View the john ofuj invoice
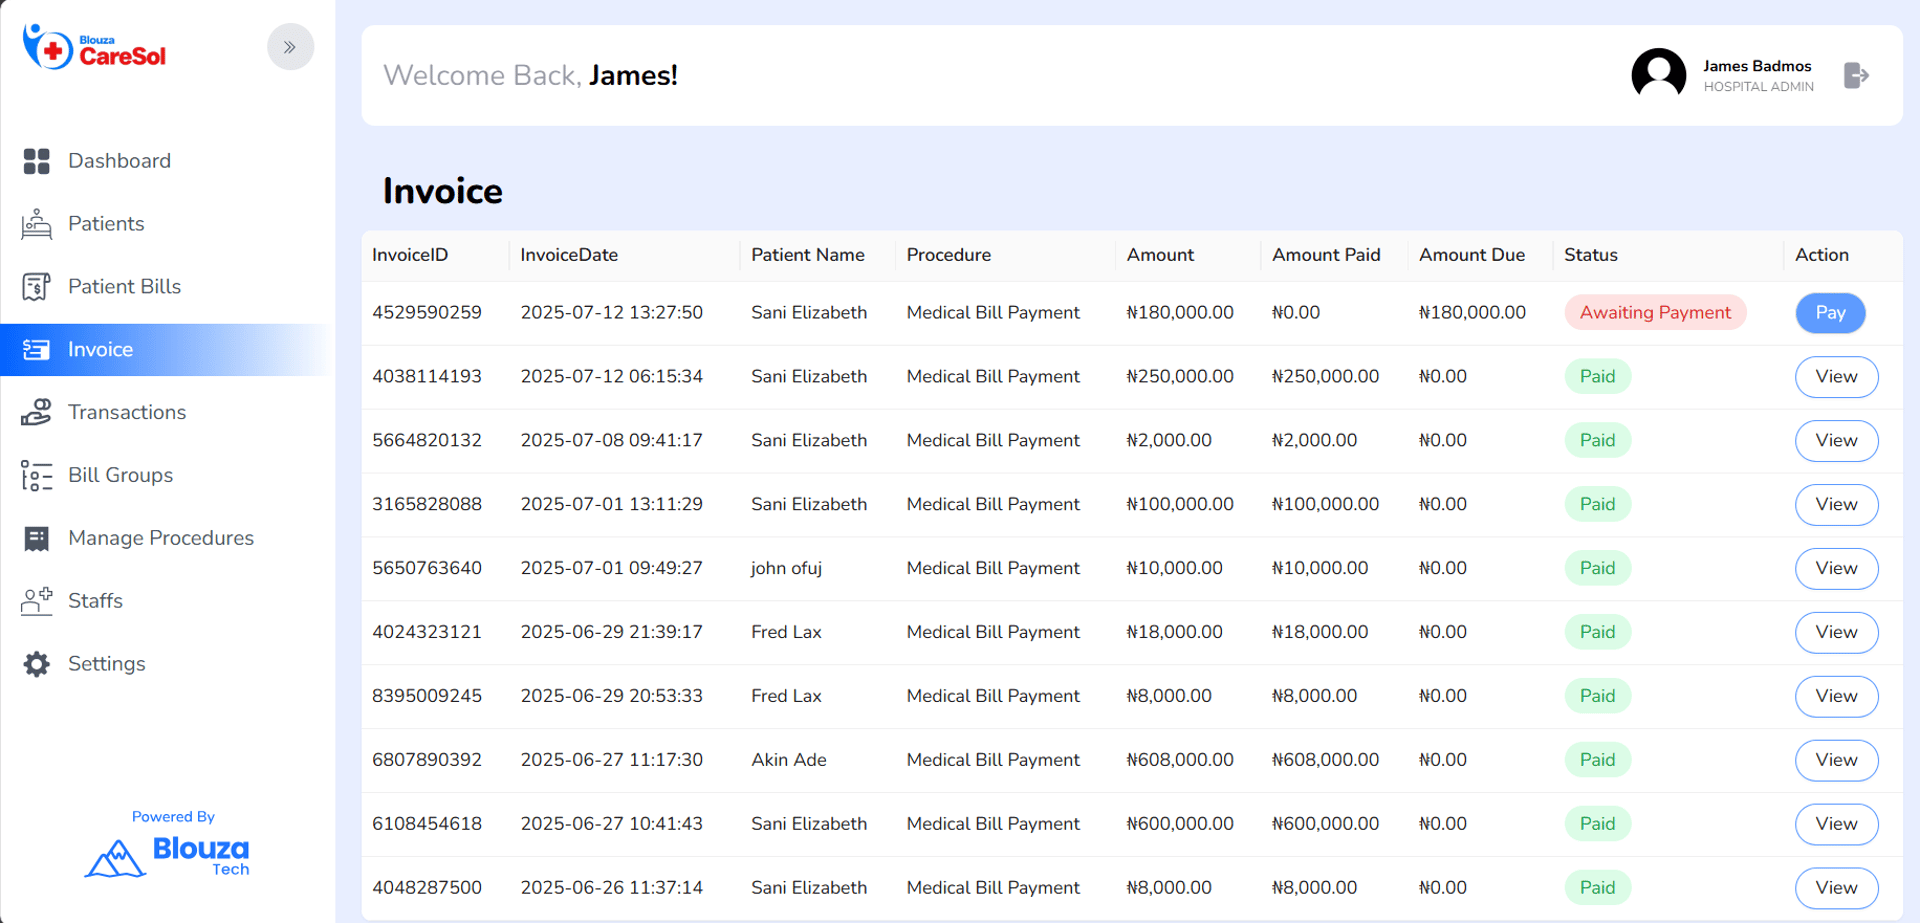The height and width of the screenshot is (923, 1920). click(1836, 568)
